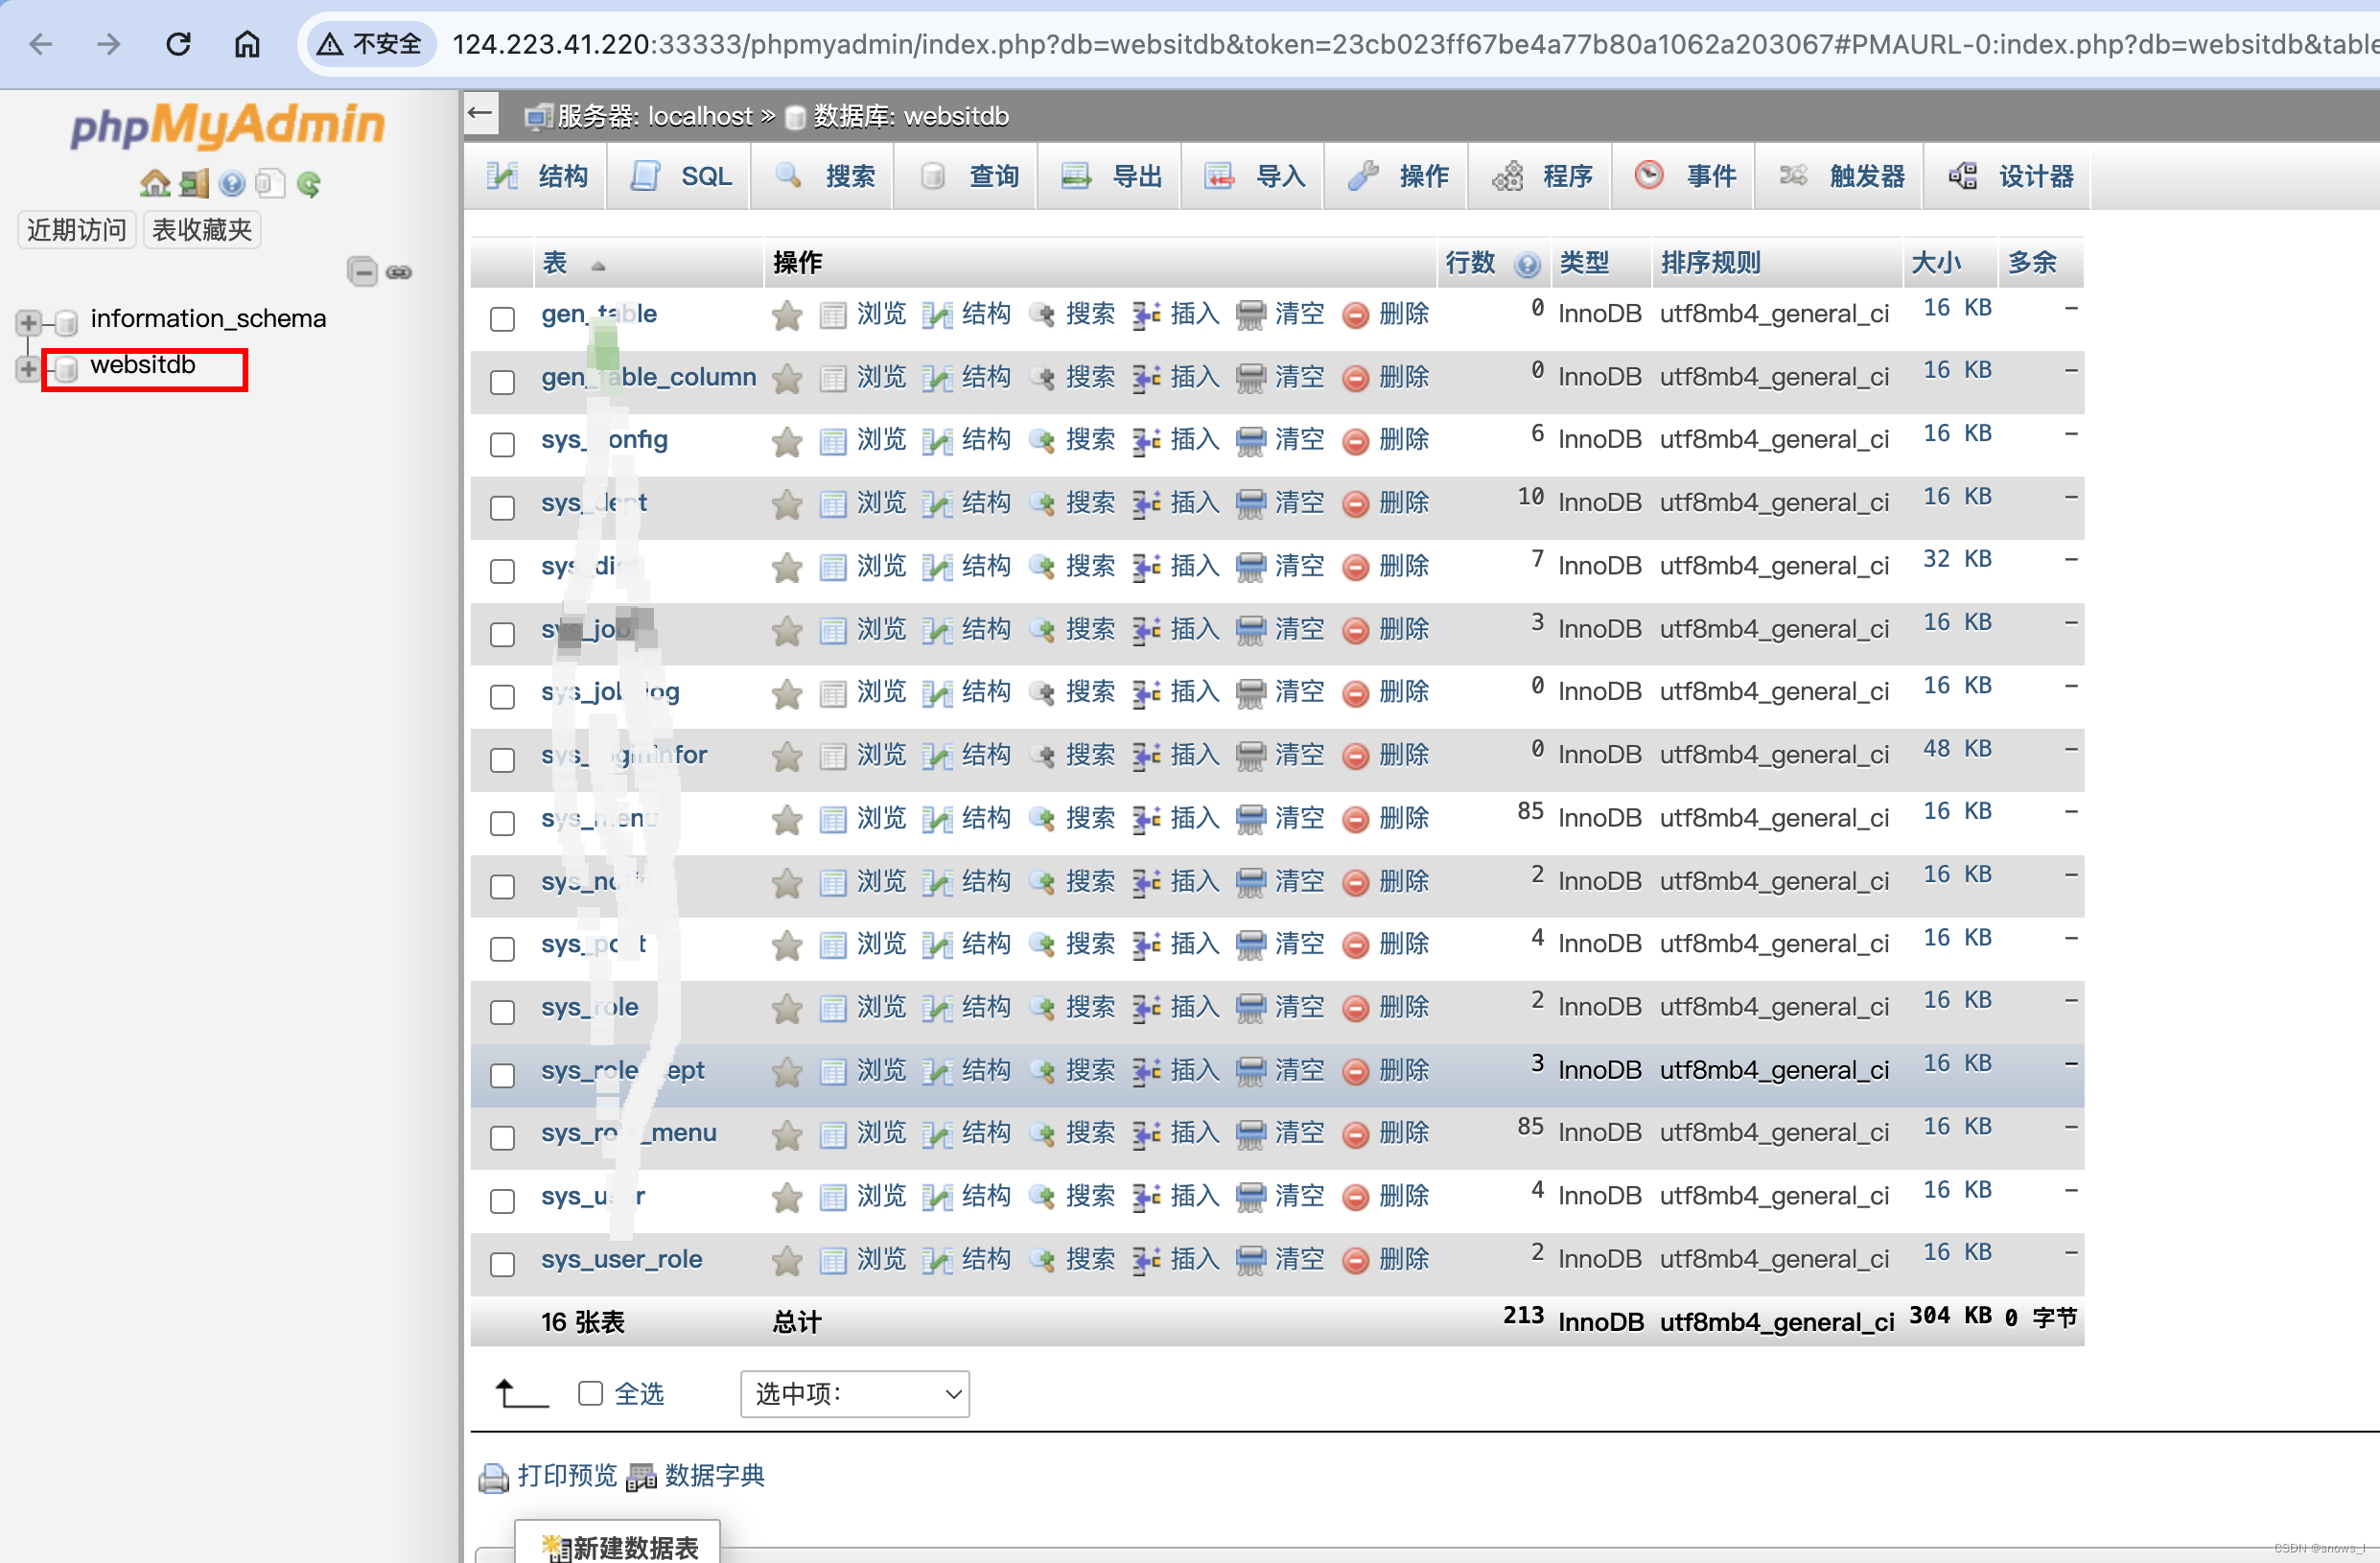The height and width of the screenshot is (1563, 2380).
Task: Open the 选中项 dropdown
Action: [855, 1394]
